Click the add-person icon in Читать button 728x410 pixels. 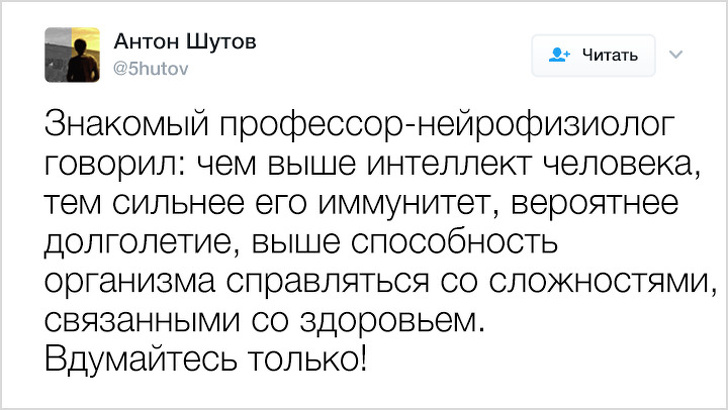coord(561,55)
